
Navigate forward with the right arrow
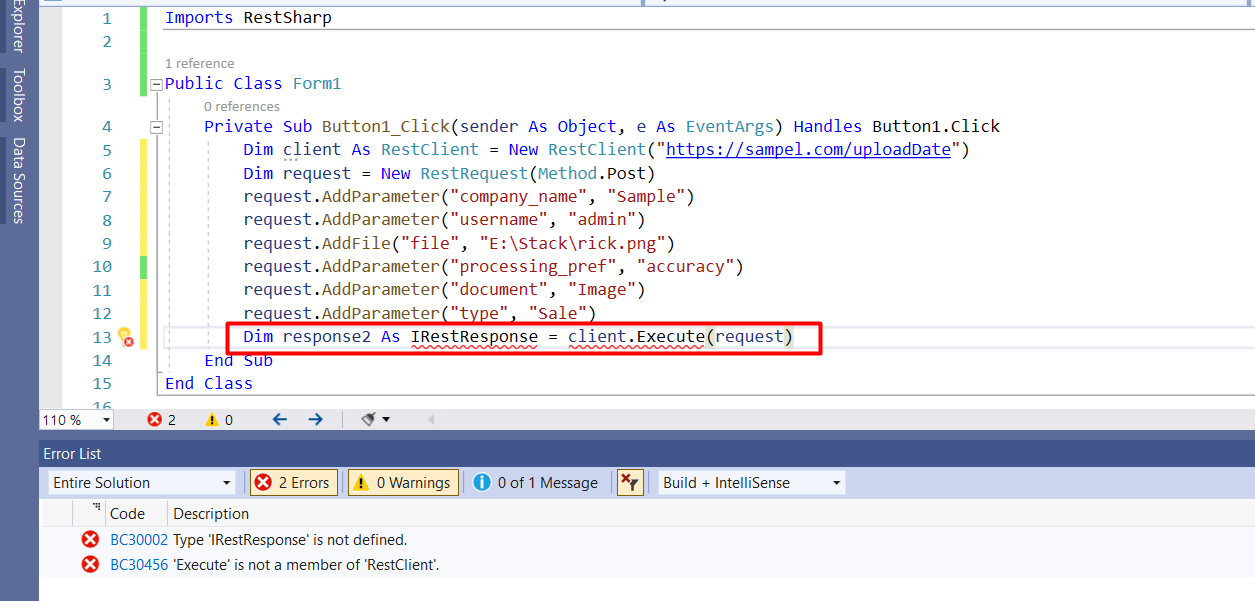tap(315, 420)
